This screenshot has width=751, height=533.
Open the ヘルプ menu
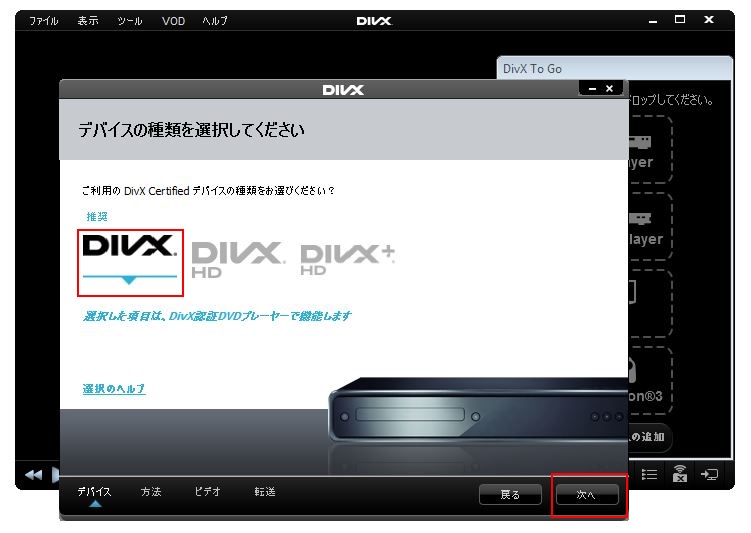[x=215, y=21]
